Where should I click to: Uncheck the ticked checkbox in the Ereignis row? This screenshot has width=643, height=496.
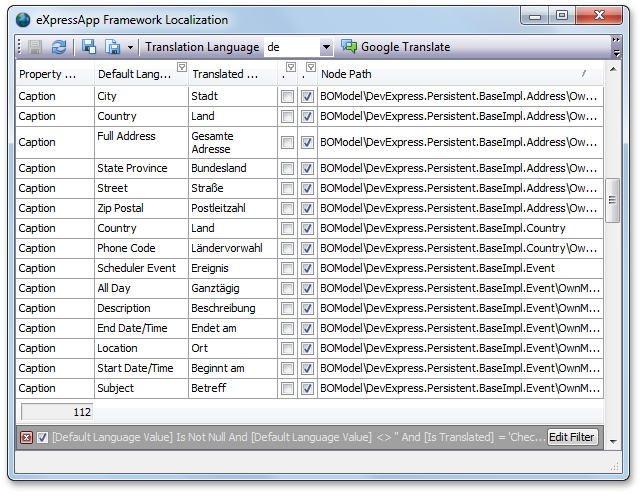click(307, 268)
